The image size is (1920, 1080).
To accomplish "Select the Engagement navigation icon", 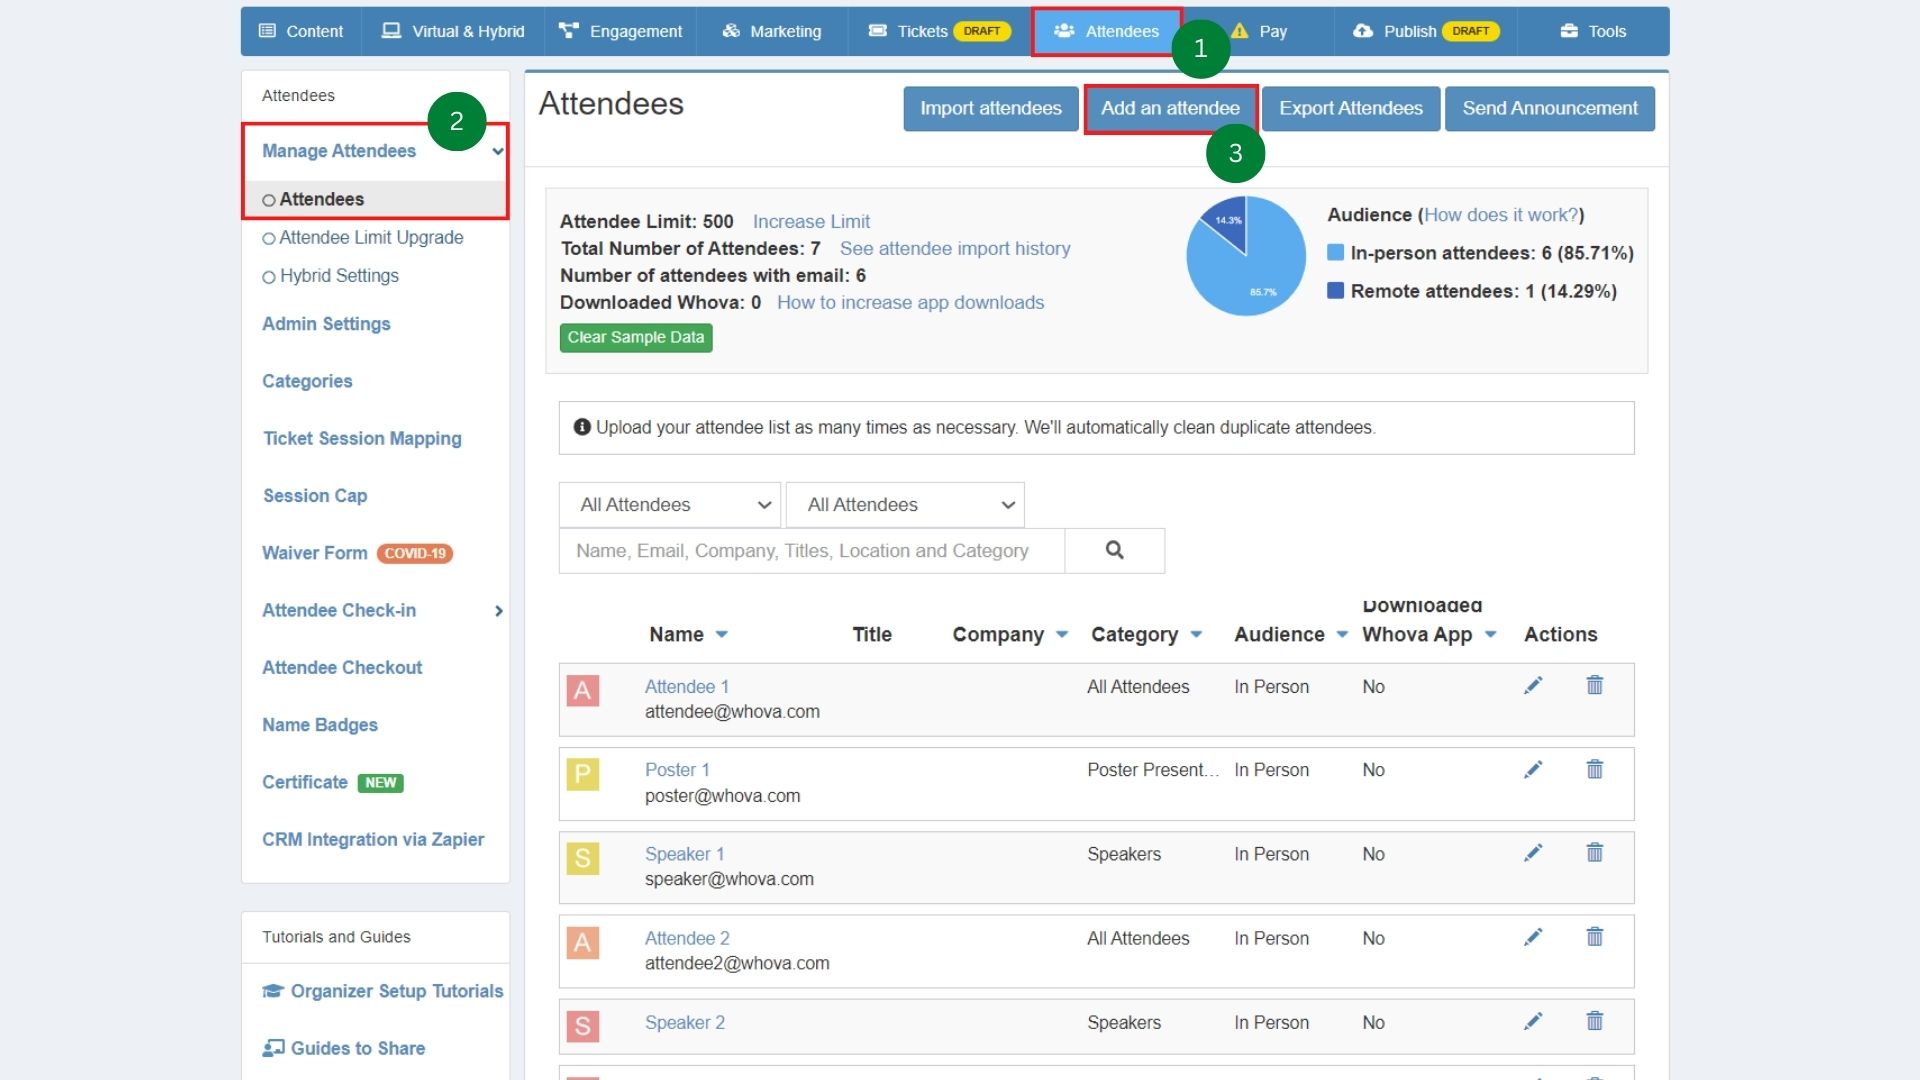I will [567, 31].
